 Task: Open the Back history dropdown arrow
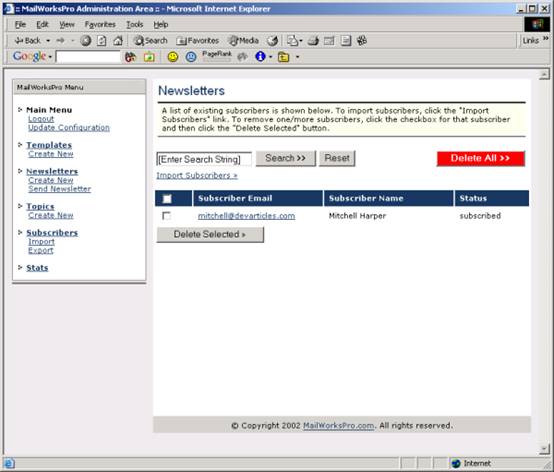[48, 41]
